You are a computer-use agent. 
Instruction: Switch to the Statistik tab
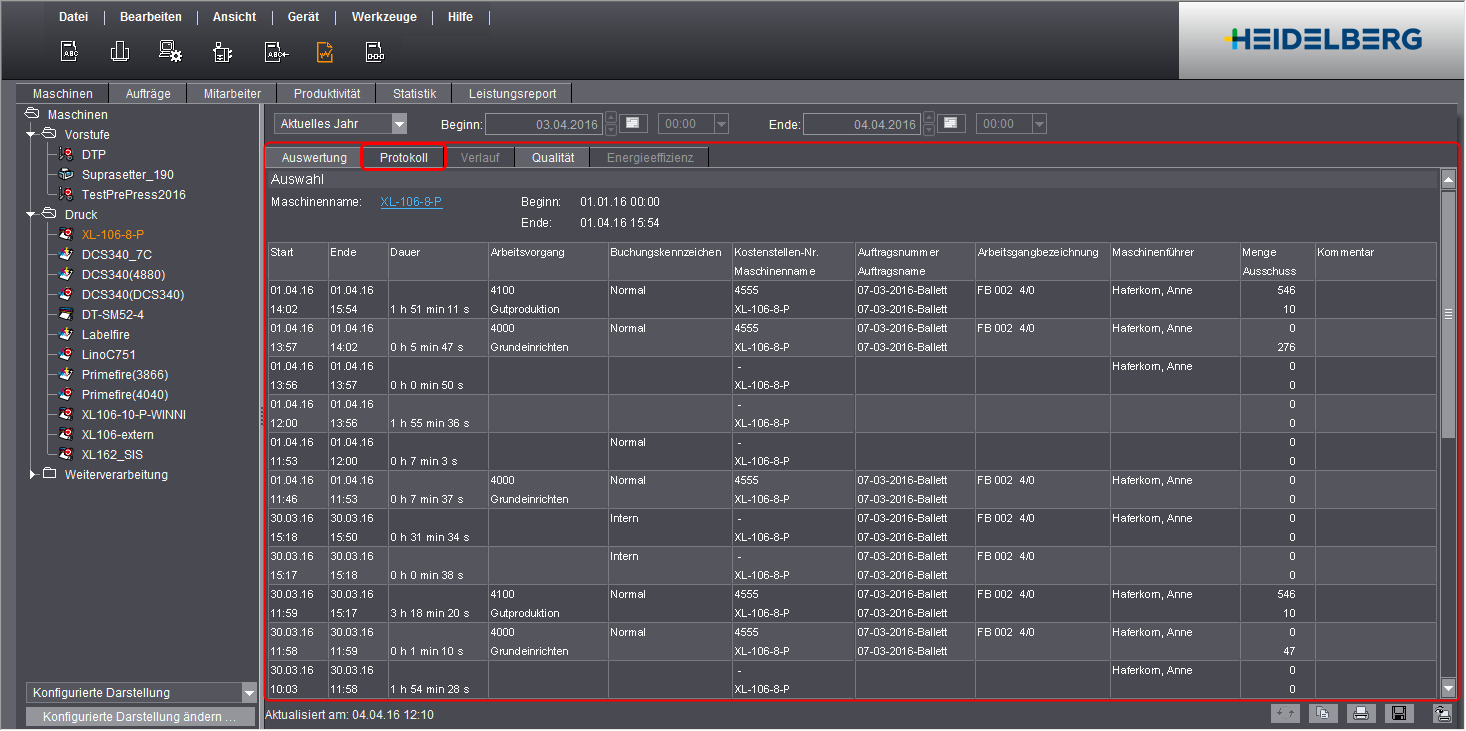coord(414,93)
